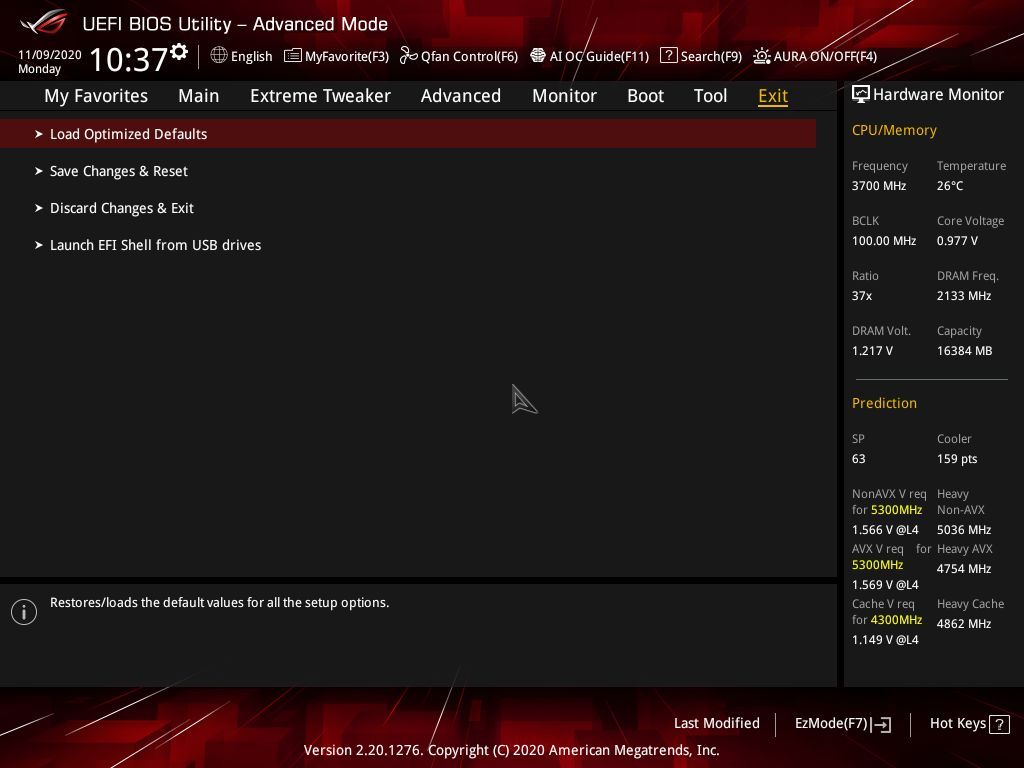Screen dimensions: 1024x768
Task: Click AURA ON/OFF(F4) label
Action: (825, 57)
